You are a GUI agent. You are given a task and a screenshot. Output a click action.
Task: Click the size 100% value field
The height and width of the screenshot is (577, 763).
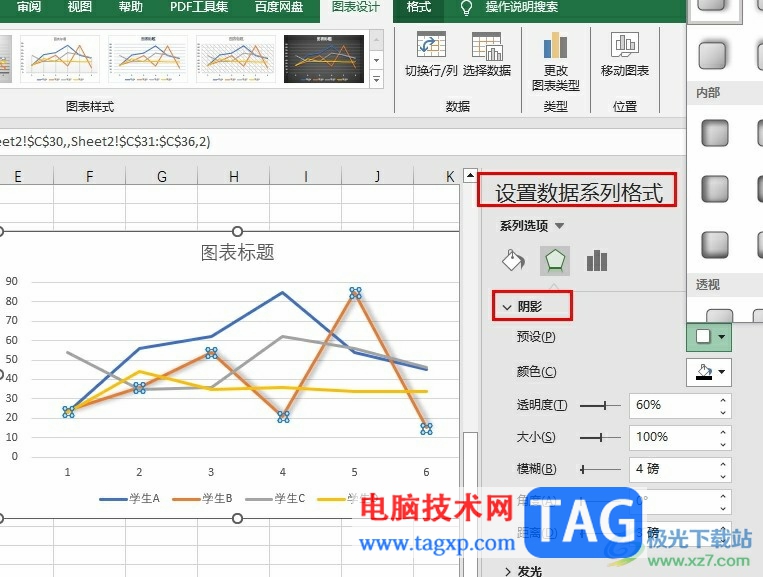coord(673,437)
